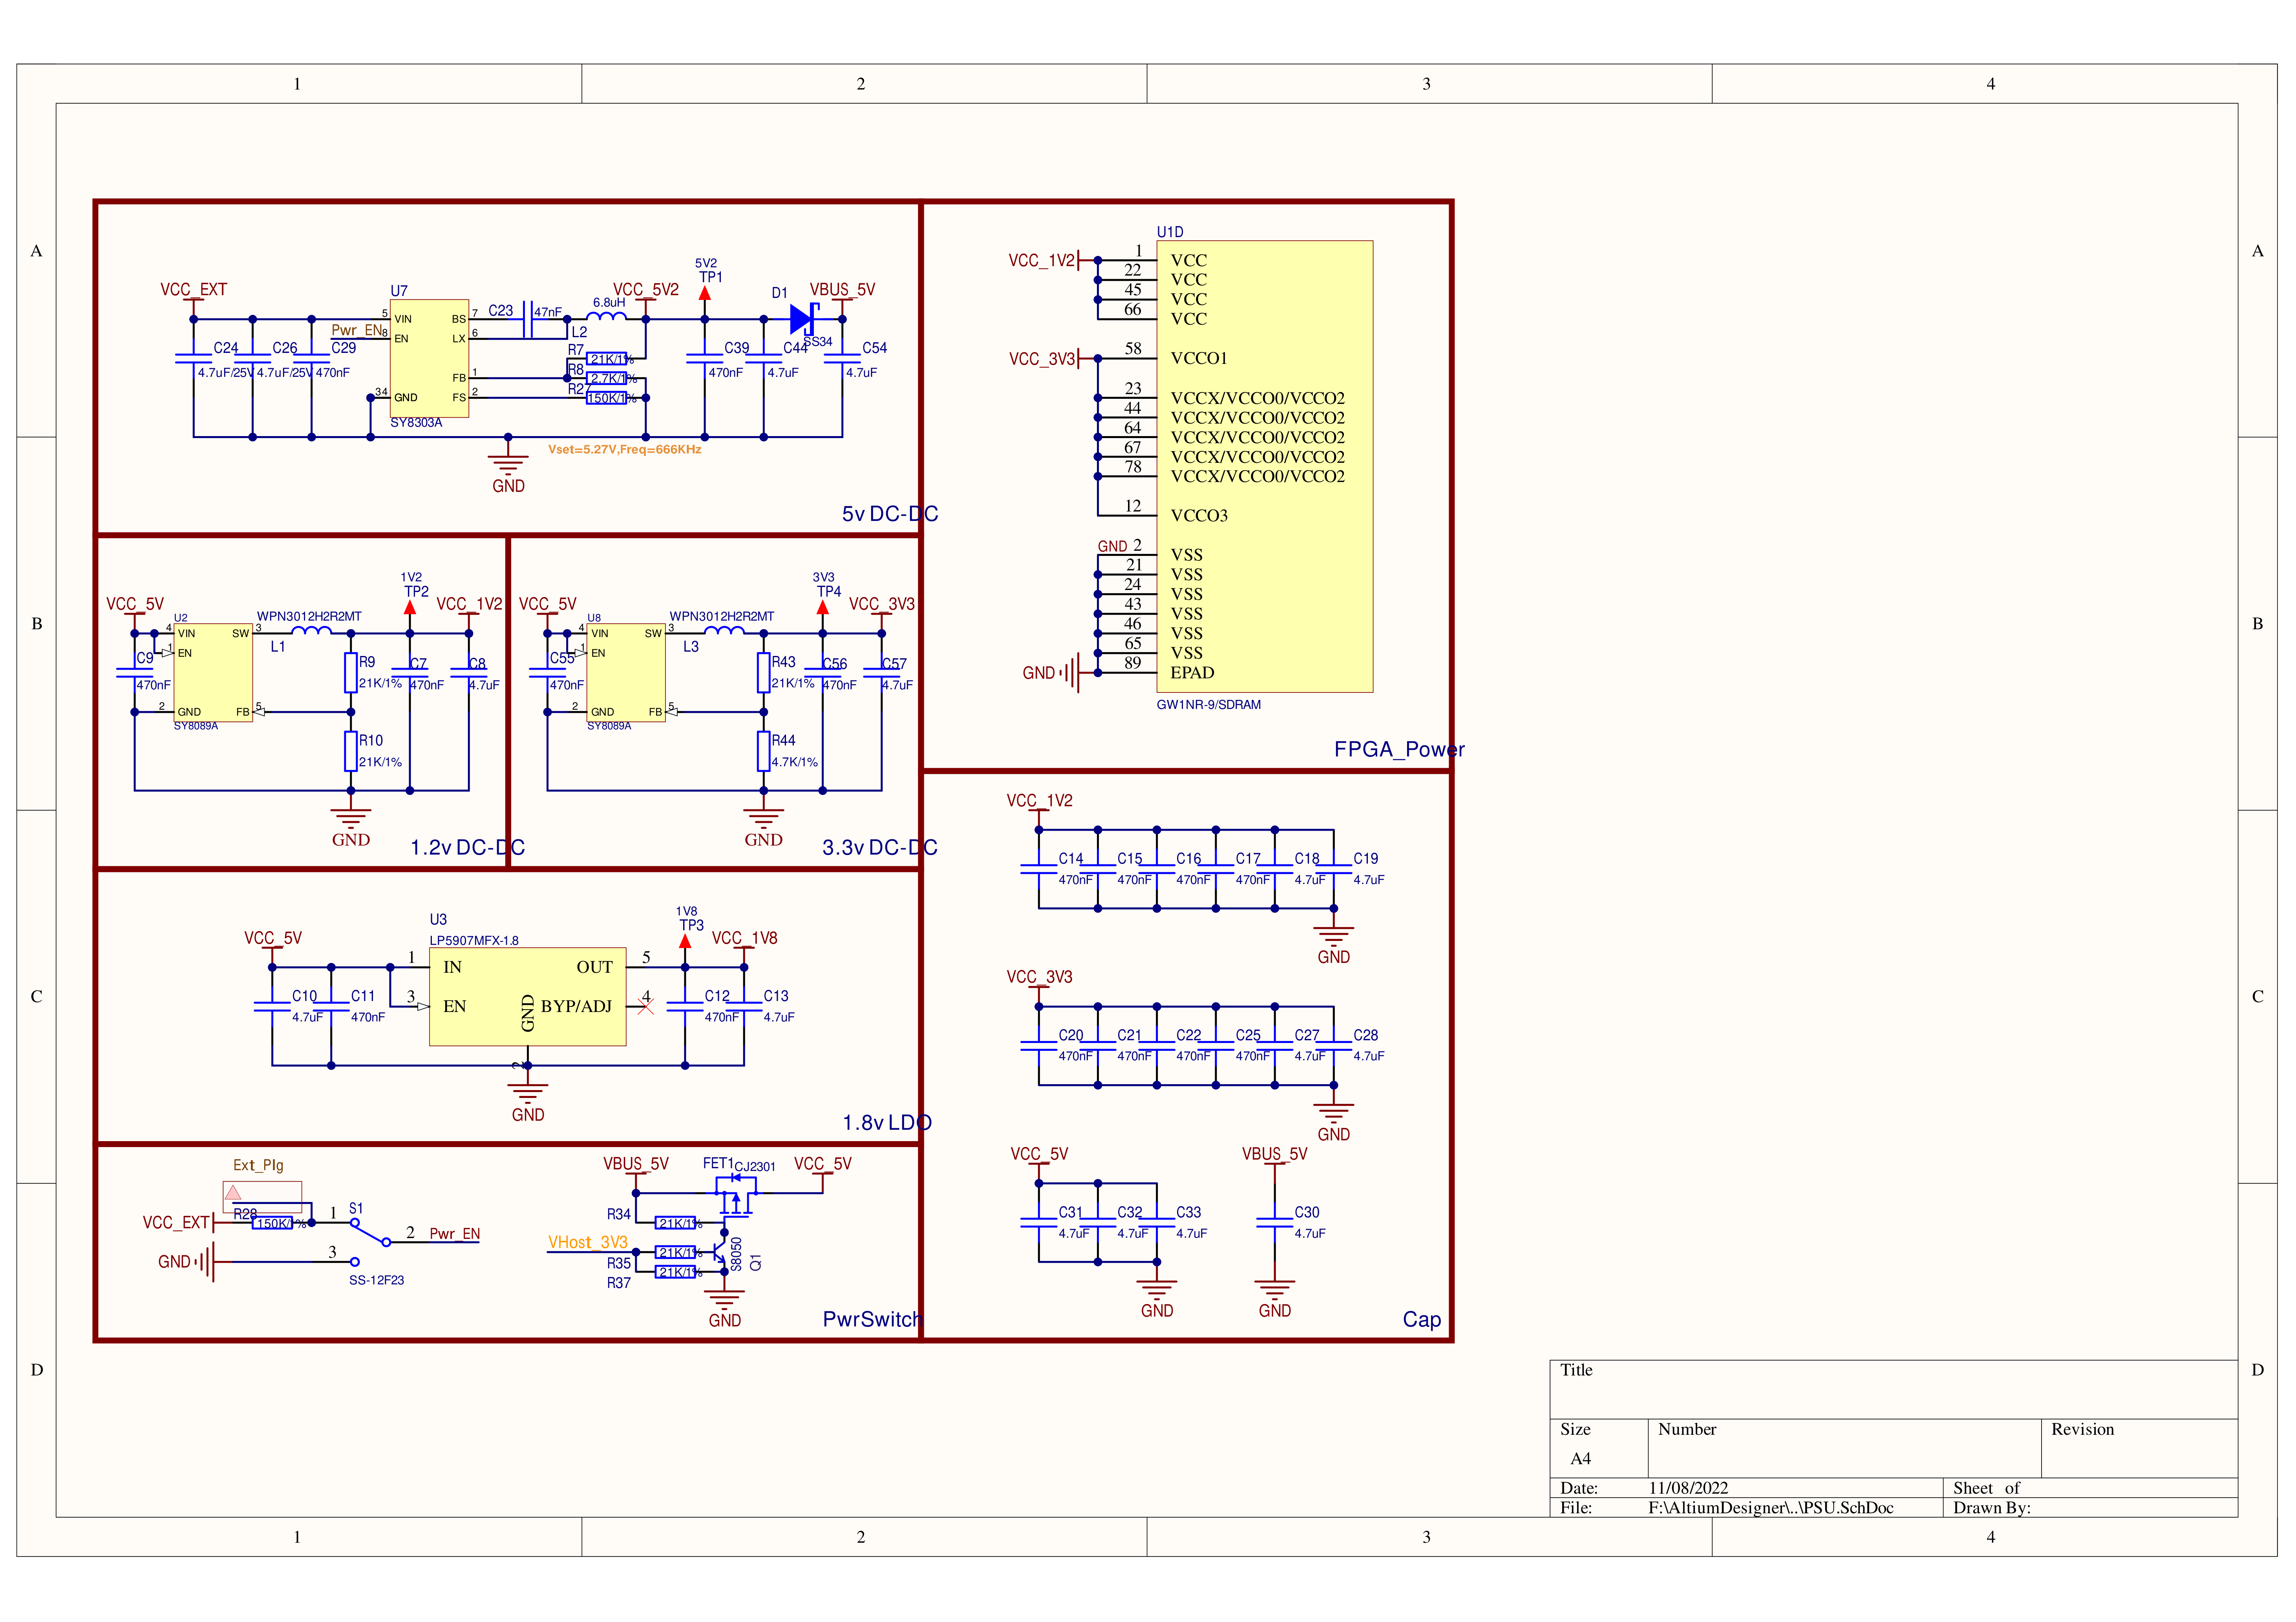Select resistor R44 4.7K/1%
The width and height of the screenshot is (2296, 1622).
click(x=764, y=751)
